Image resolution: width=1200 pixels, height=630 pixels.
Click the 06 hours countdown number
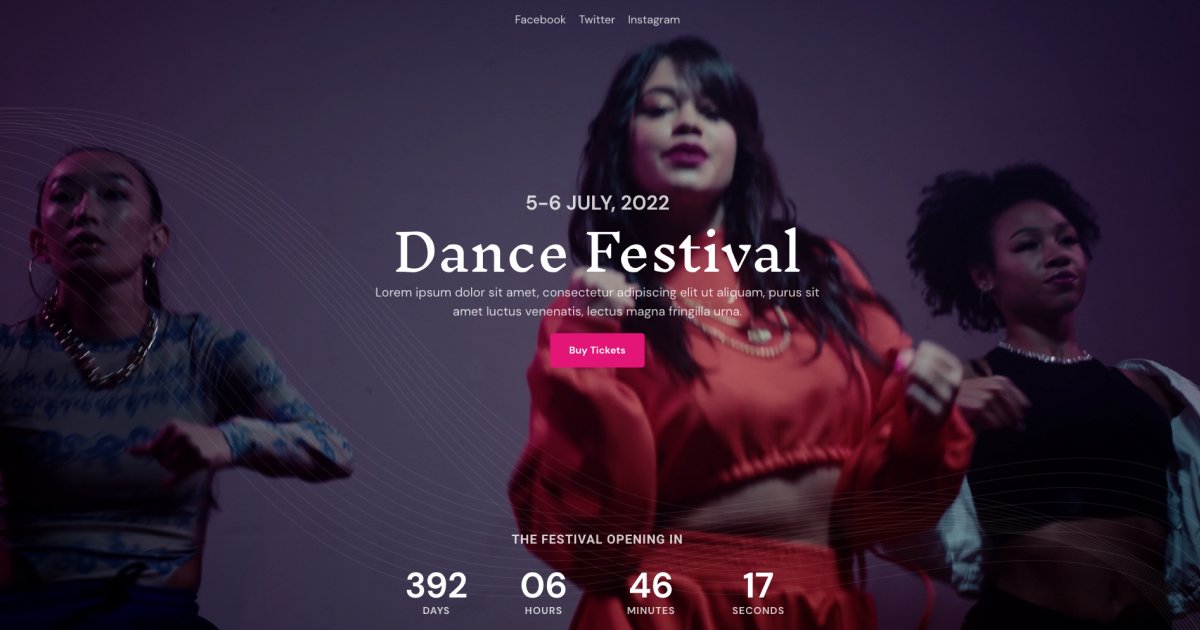click(543, 585)
